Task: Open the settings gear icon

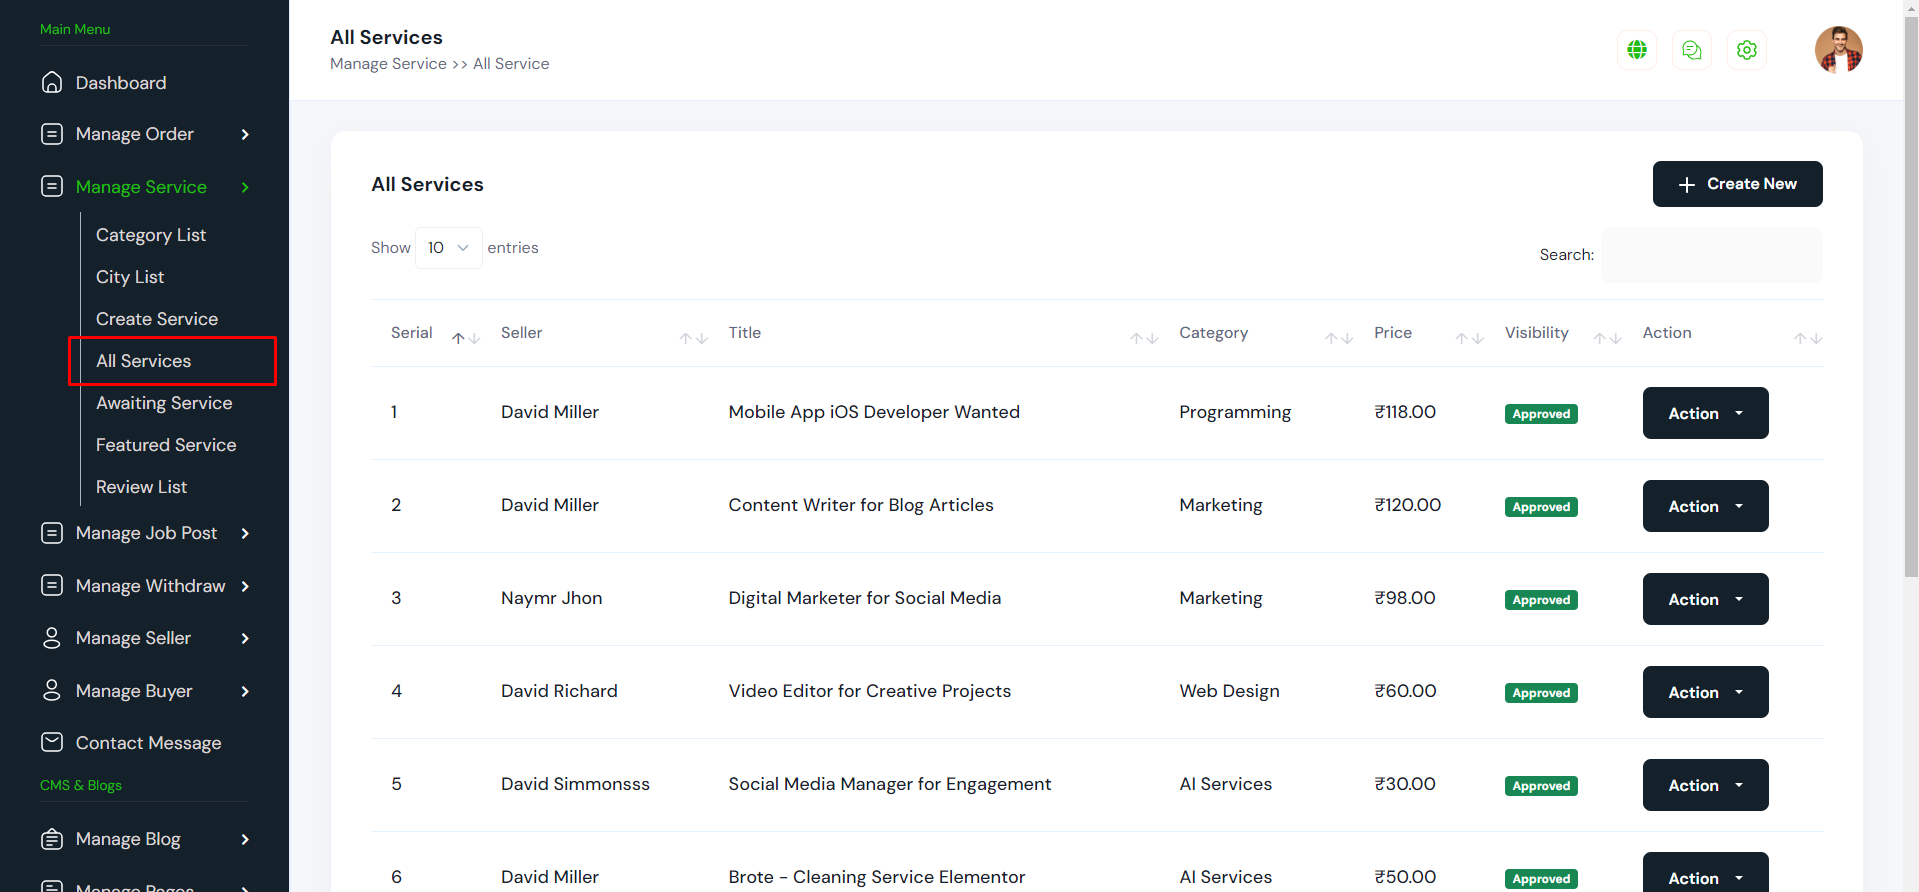Action: (1746, 50)
